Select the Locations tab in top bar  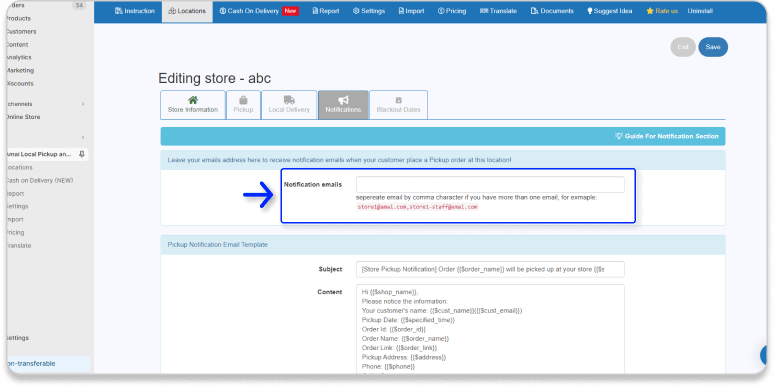(x=187, y=11)
